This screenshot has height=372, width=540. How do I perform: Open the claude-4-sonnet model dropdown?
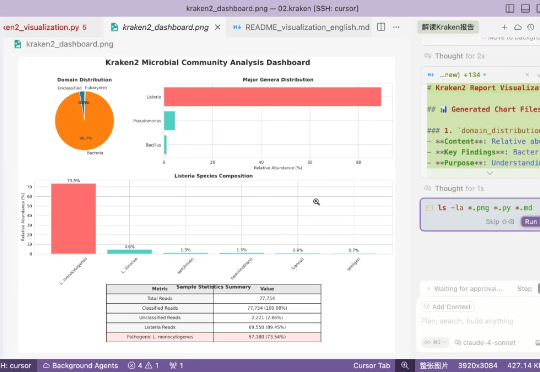[488, 342]
